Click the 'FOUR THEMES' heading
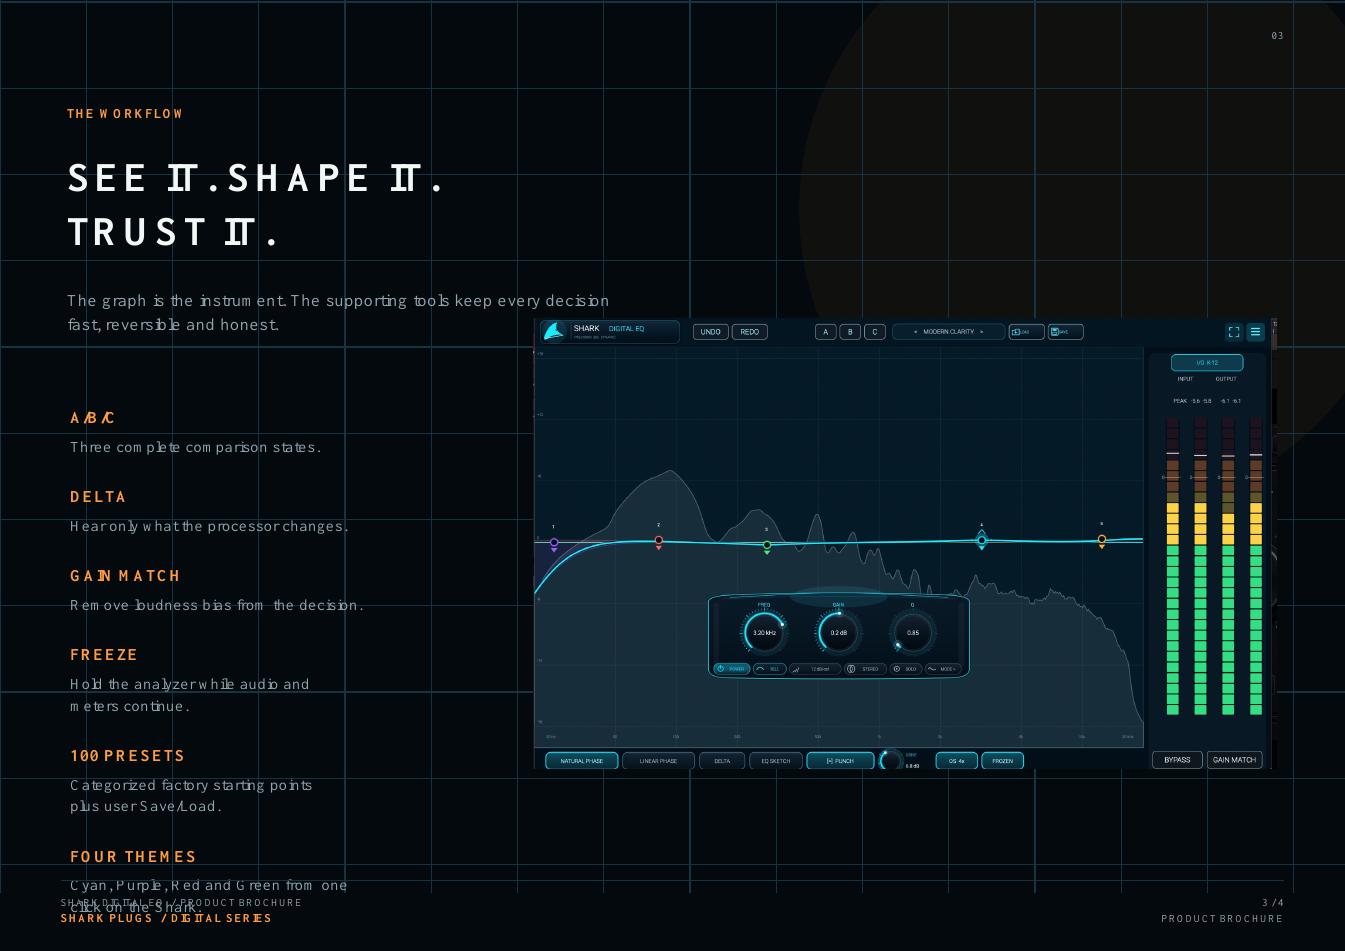The image size is (1345, 951). 133,857
